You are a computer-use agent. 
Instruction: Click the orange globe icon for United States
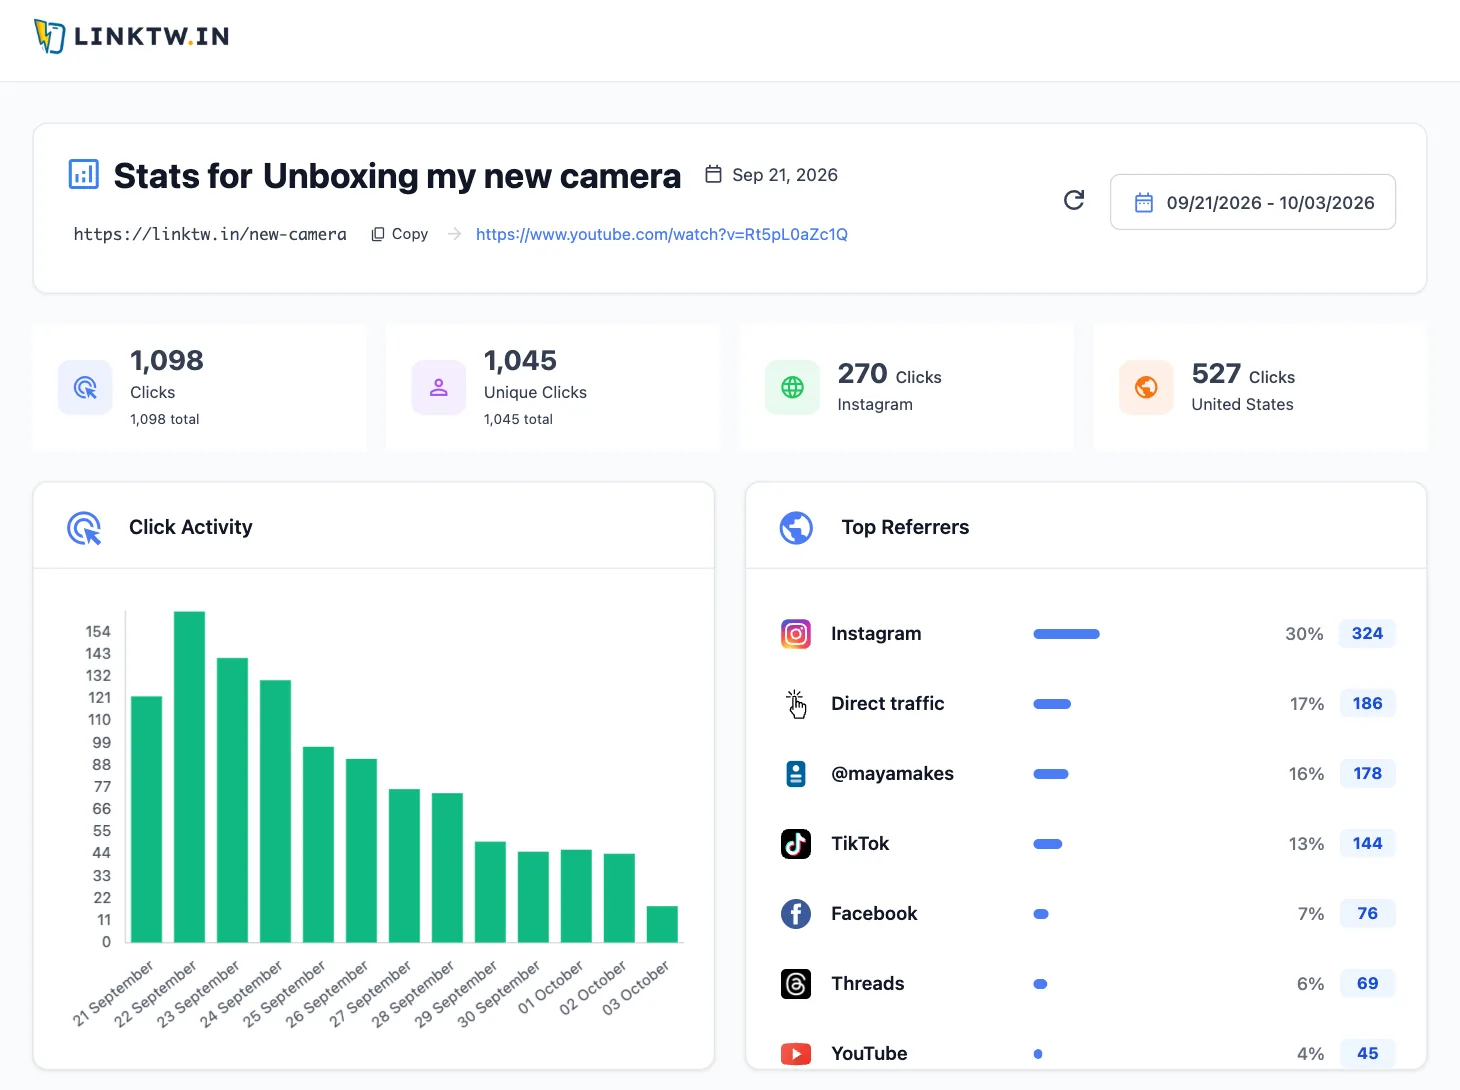[1147, 387]
